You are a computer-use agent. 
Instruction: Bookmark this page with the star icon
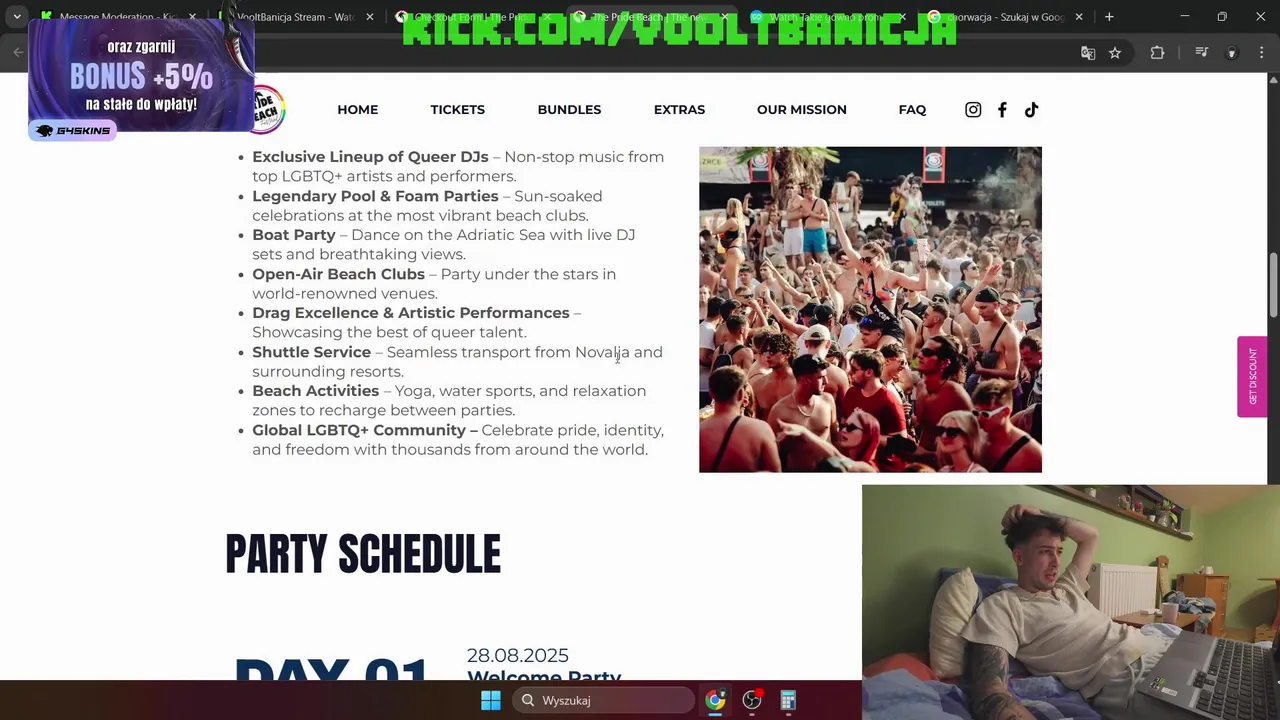click(1115, 53)
